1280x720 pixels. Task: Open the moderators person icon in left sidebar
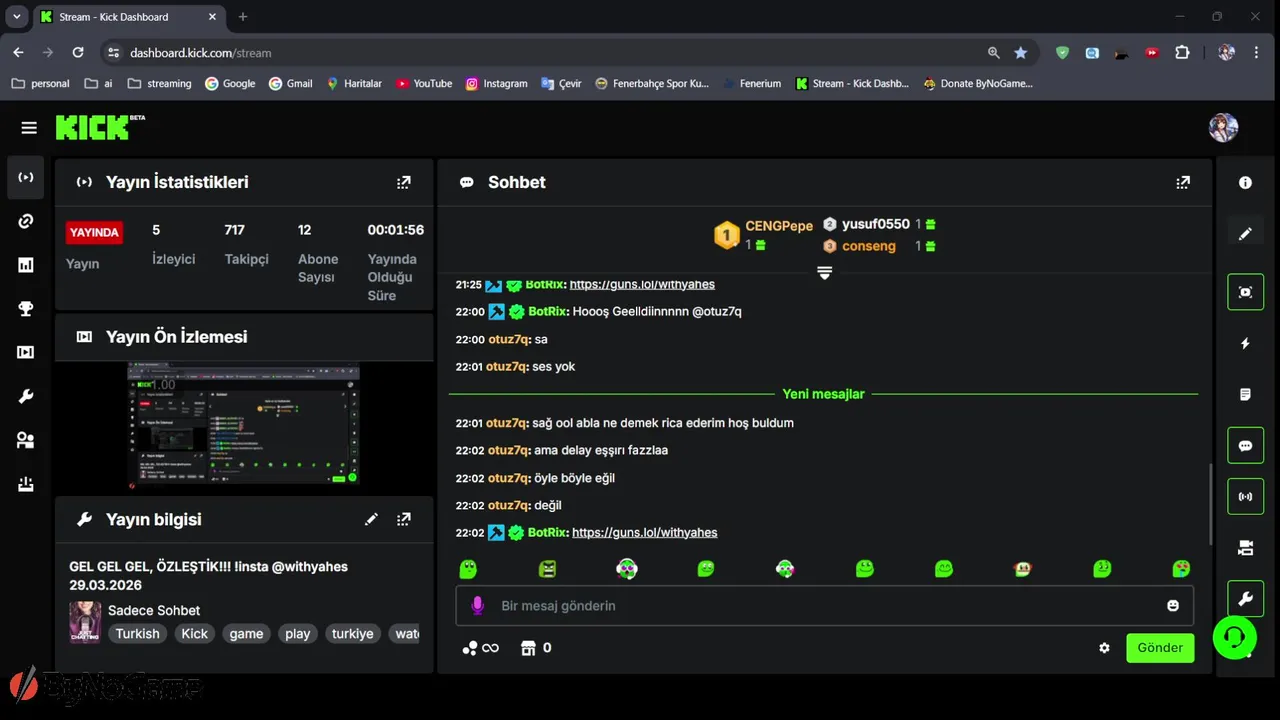tap(26, 440)
